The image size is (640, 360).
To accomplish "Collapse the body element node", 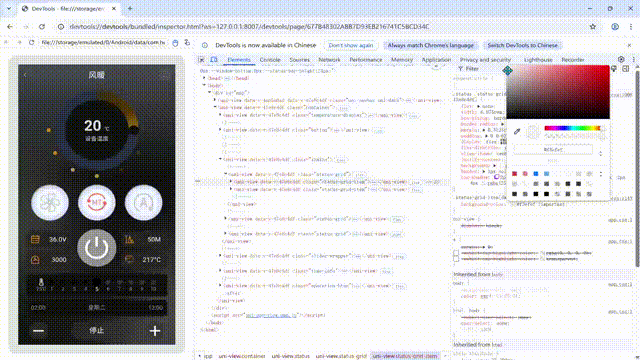I will (204, 85).
